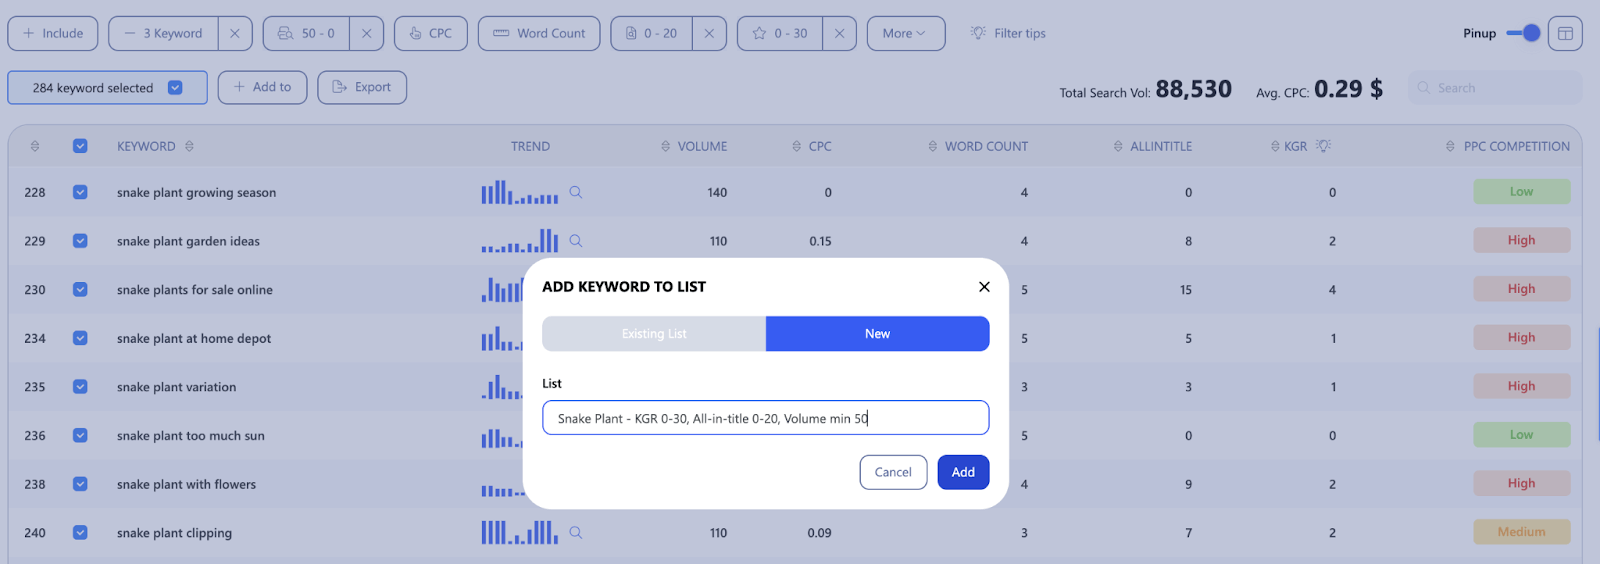Open the layout columns icon beside Pinup

(x=1565, y=33)
